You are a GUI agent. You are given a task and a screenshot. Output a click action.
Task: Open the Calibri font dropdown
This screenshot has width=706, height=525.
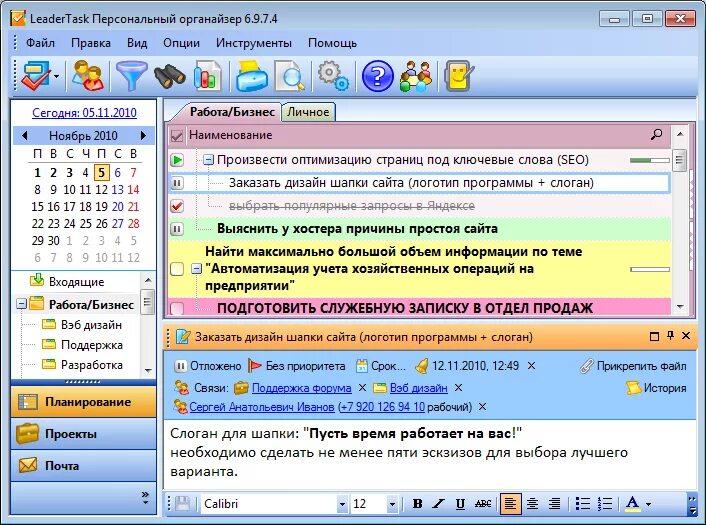tap(342, 504)
